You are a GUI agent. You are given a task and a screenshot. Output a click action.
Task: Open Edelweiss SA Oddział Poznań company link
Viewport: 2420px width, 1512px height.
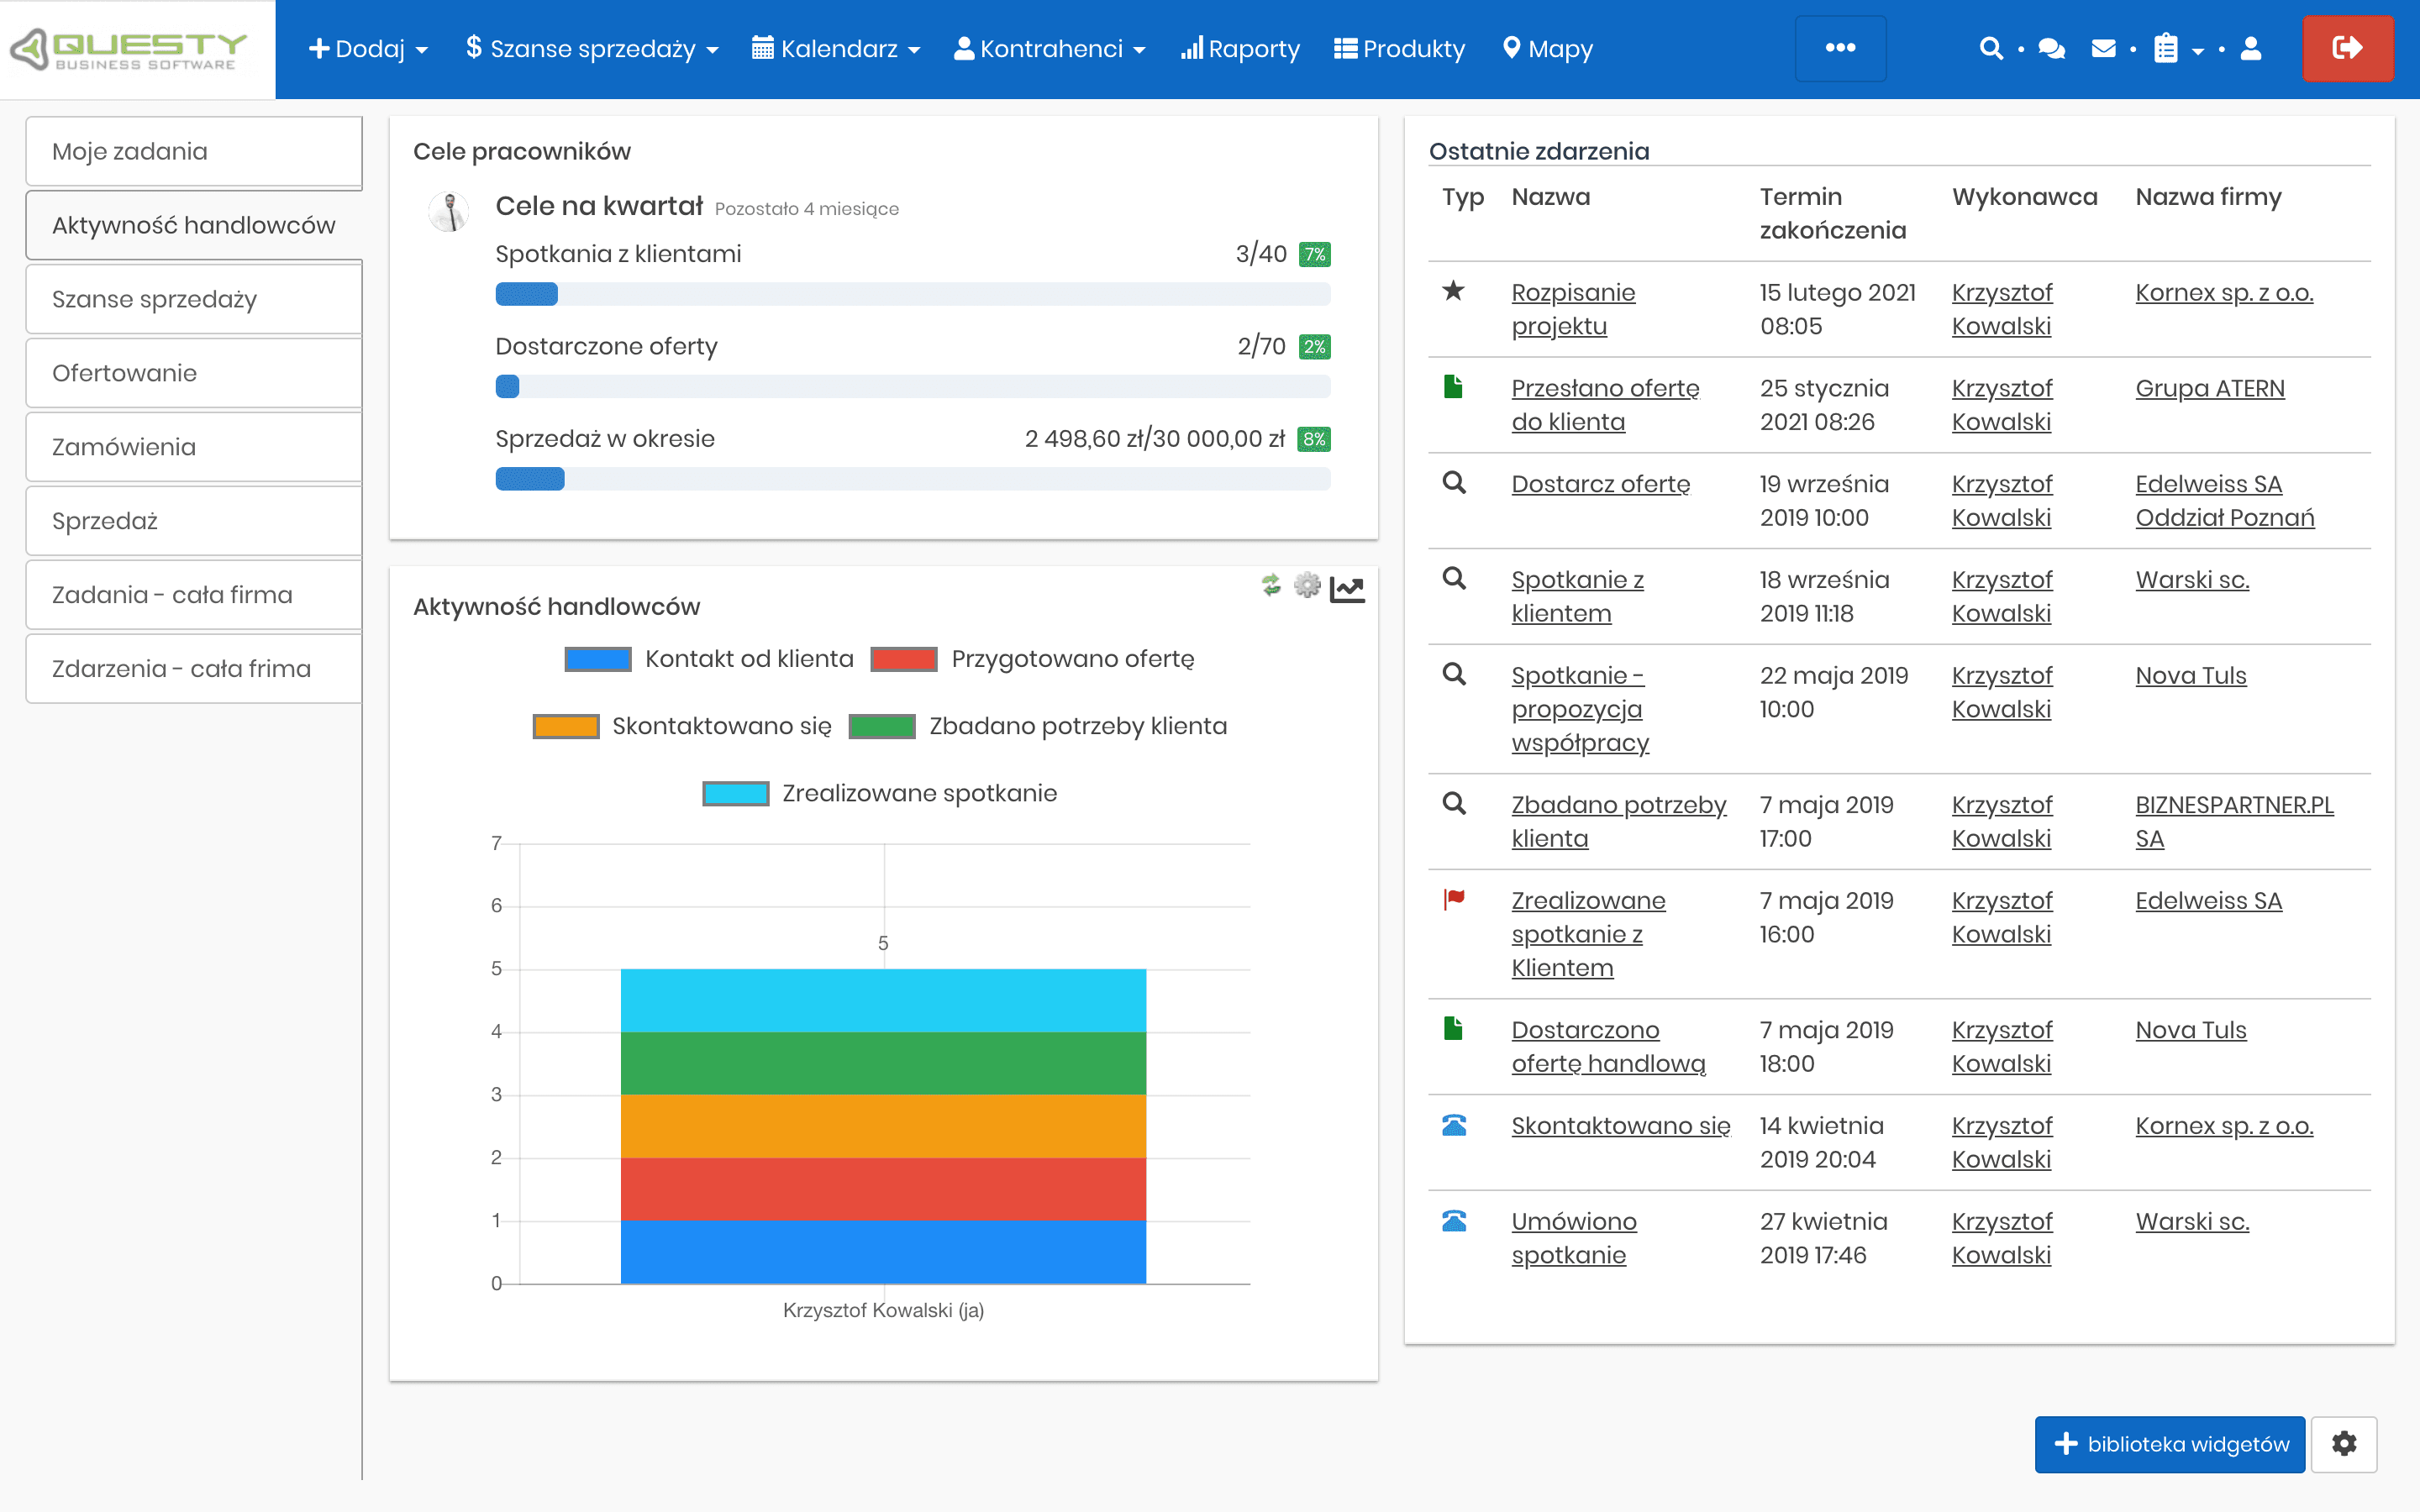point(2225,501)
